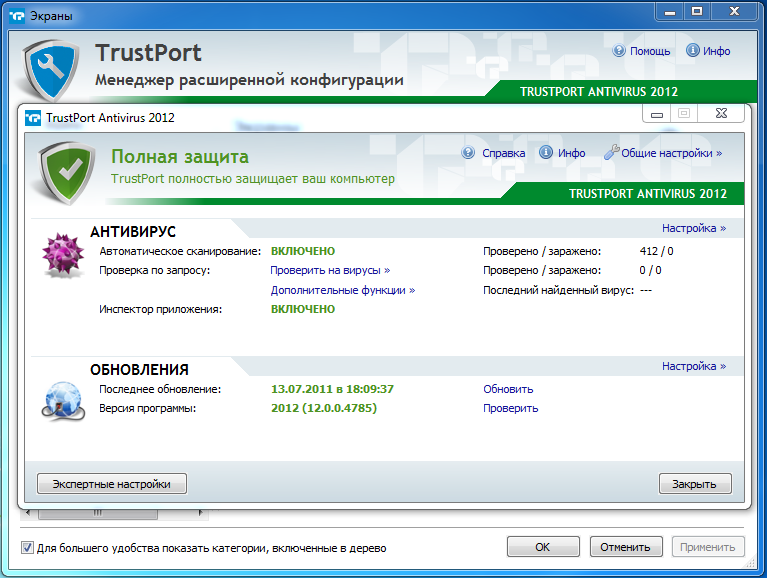Viewport: 767px width, 578px height.
Task: Click Проверить на вирусы link
Action: [330, 270]
